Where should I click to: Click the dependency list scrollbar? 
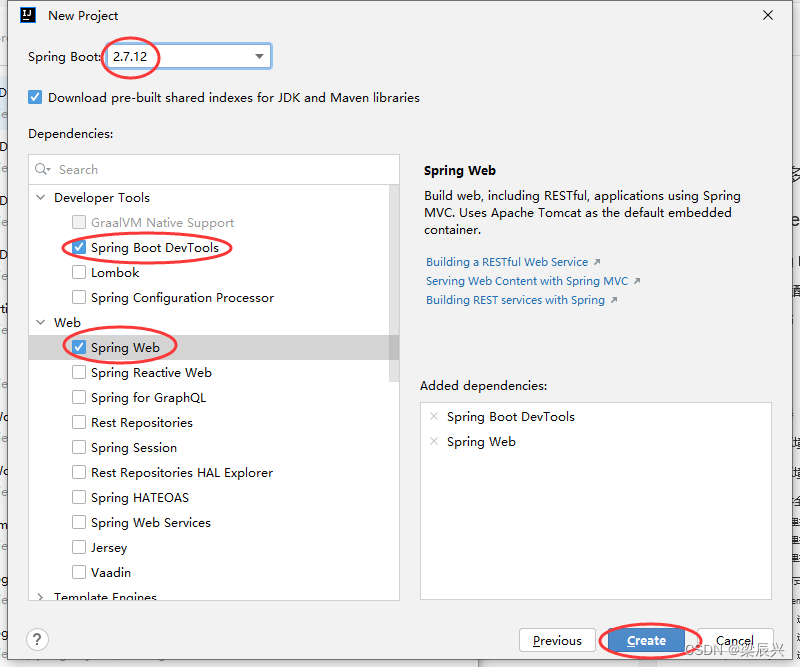click(393, 283)
